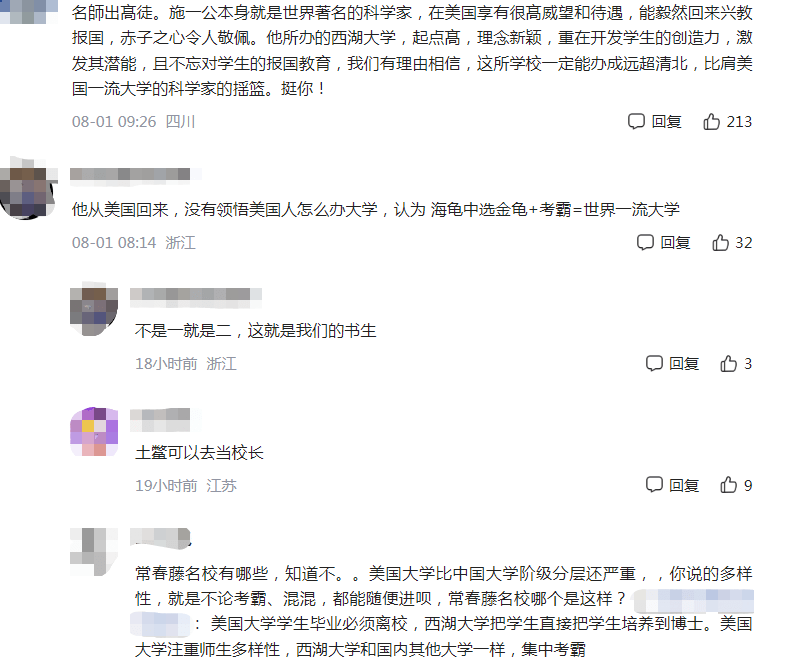Click reply bubble on Sichuan comment

[636, 121]
